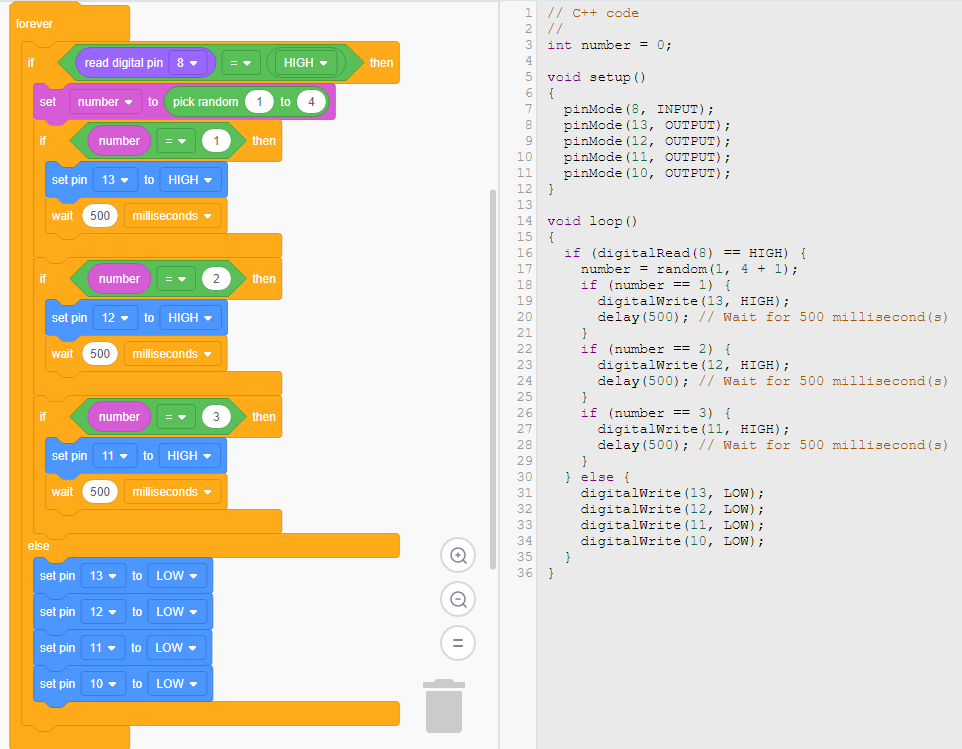Select the else section of the if block
The image size is (962, 749).
tap(38, 546)
